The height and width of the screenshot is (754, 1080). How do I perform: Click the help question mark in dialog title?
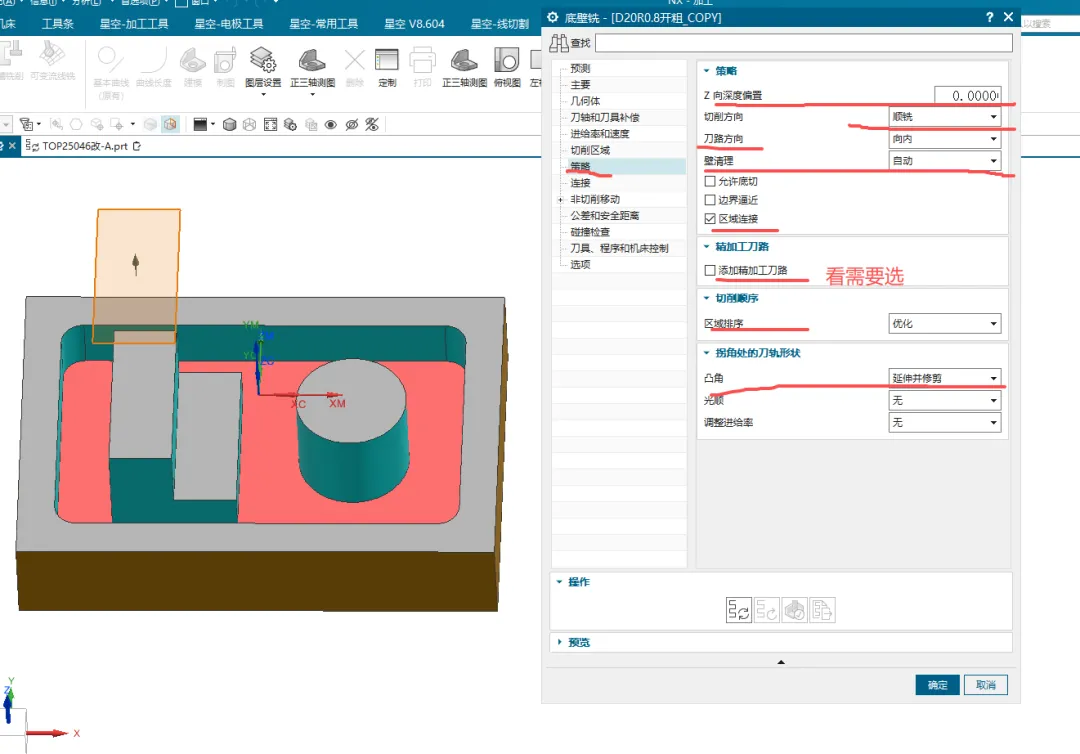point(990,17)
